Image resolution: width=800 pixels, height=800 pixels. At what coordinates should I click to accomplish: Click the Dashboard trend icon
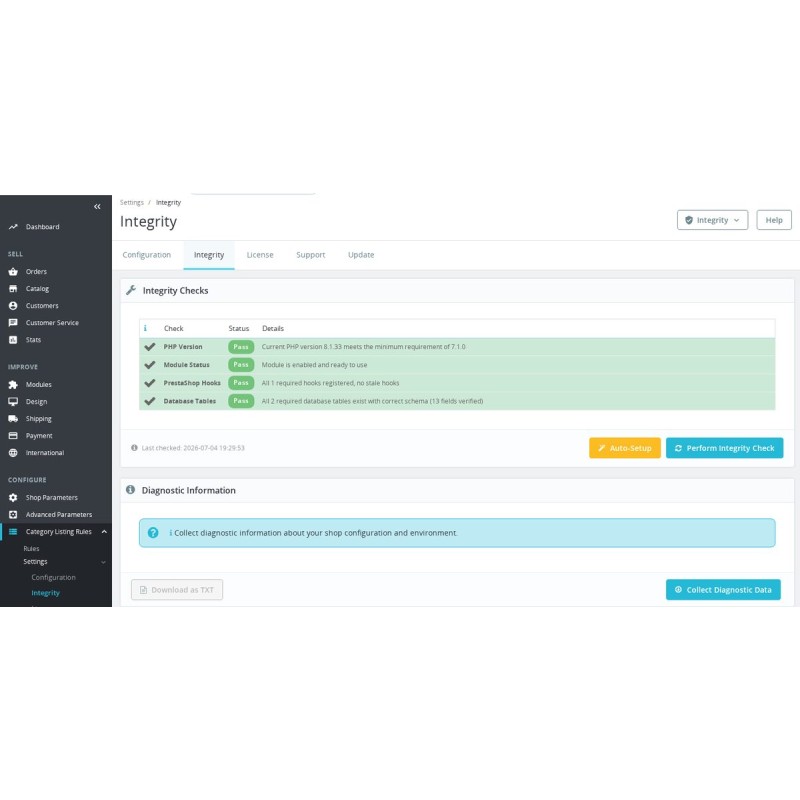pos(13,227)
